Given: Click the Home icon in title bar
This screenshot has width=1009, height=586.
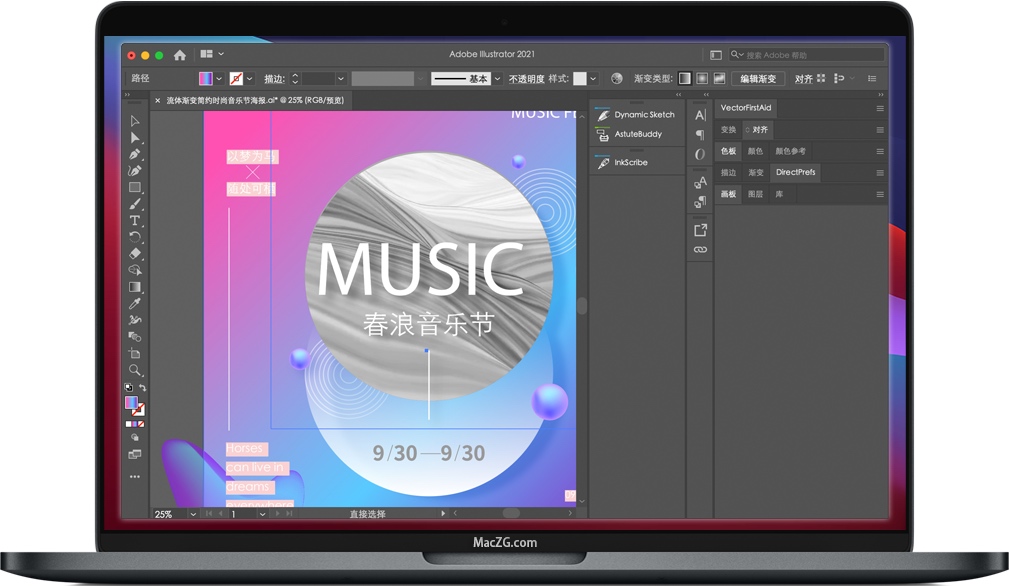Looking at the screenshot, I should [x=180, y=55].
